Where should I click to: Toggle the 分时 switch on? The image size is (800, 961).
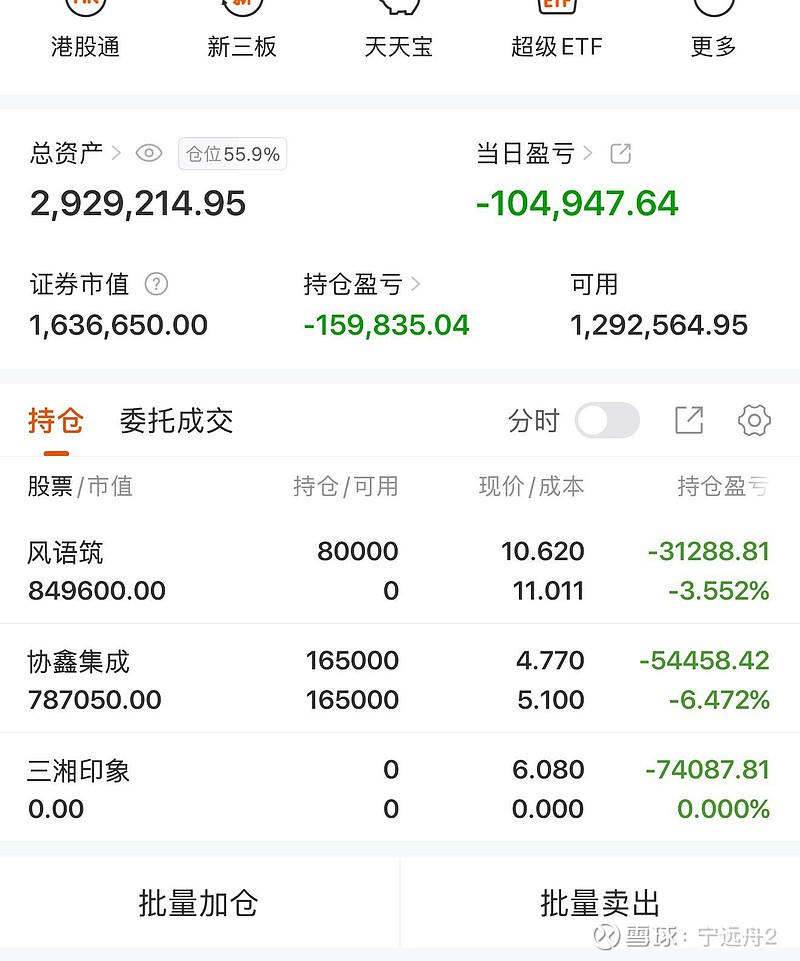[x=607, y=421]
